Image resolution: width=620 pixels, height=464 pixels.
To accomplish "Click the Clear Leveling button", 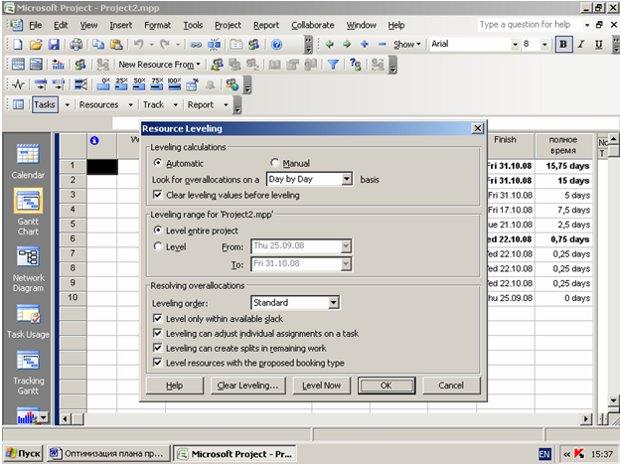I will (247, 385).
